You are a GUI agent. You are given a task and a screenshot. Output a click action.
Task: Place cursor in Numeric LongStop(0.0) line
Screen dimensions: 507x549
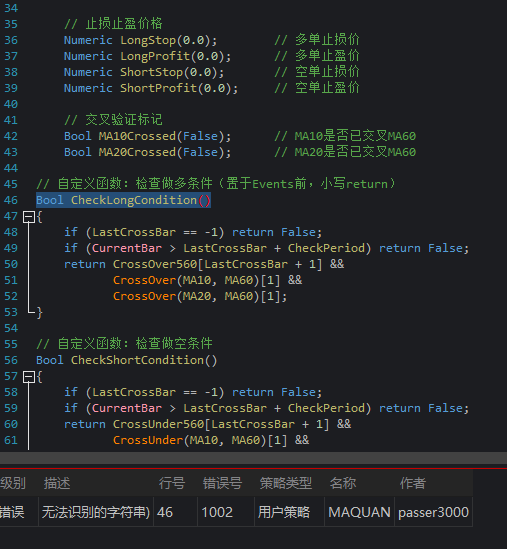(x=140, y=40)
